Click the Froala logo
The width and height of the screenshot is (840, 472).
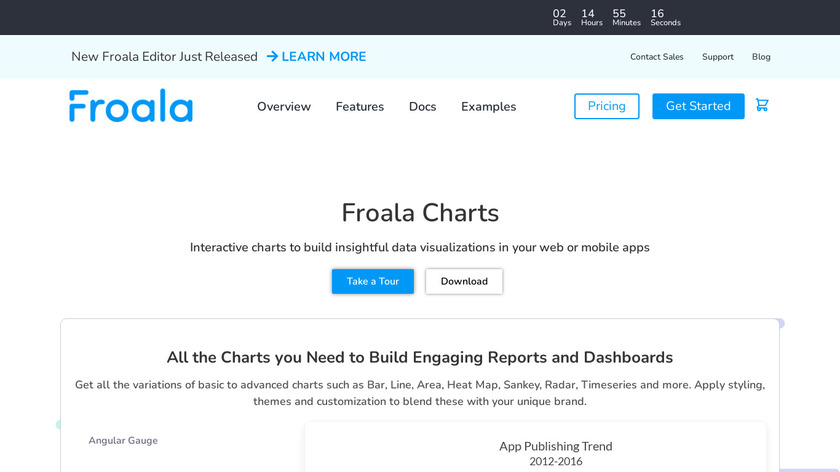(x=131, y=106)
